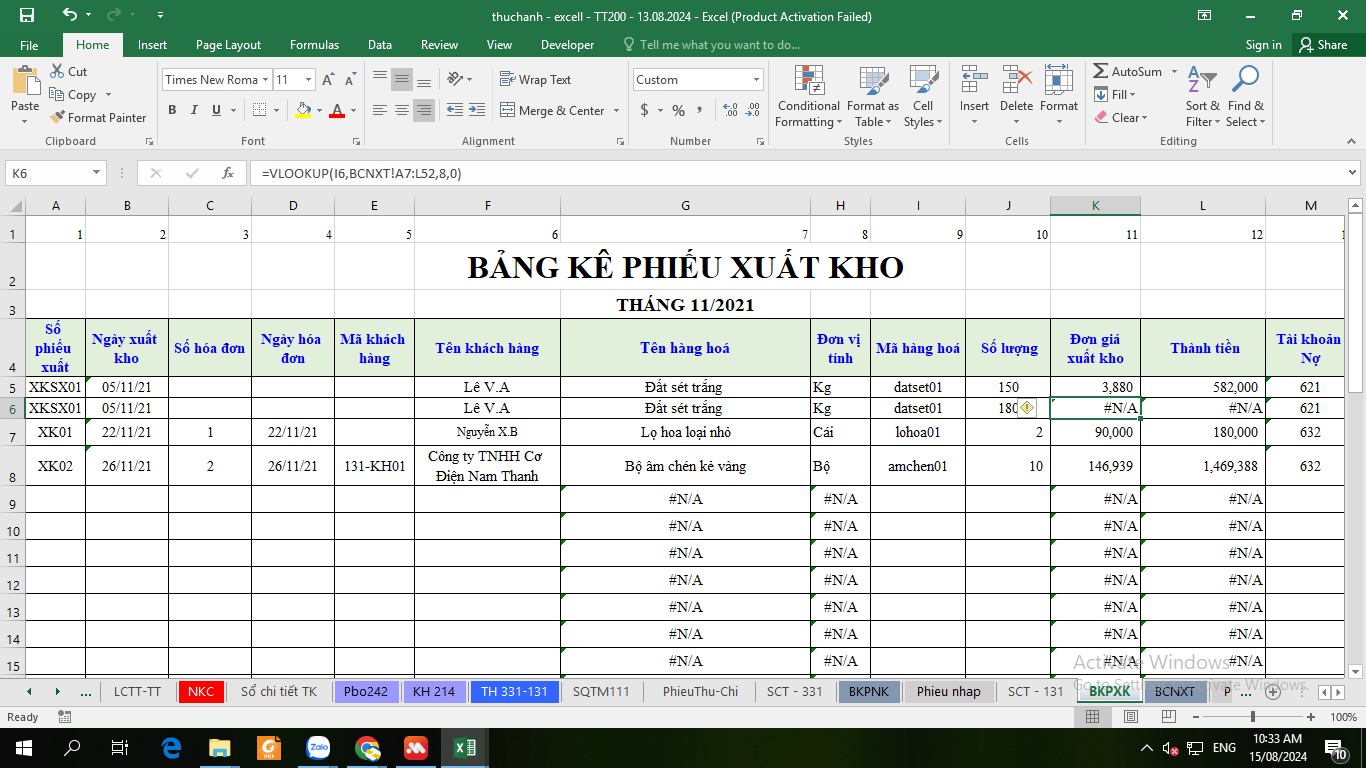The width and height of the screenshot is (1366, 768).
Task: Click the Save icon in quick access toolbar
Action: coord(27,15)
